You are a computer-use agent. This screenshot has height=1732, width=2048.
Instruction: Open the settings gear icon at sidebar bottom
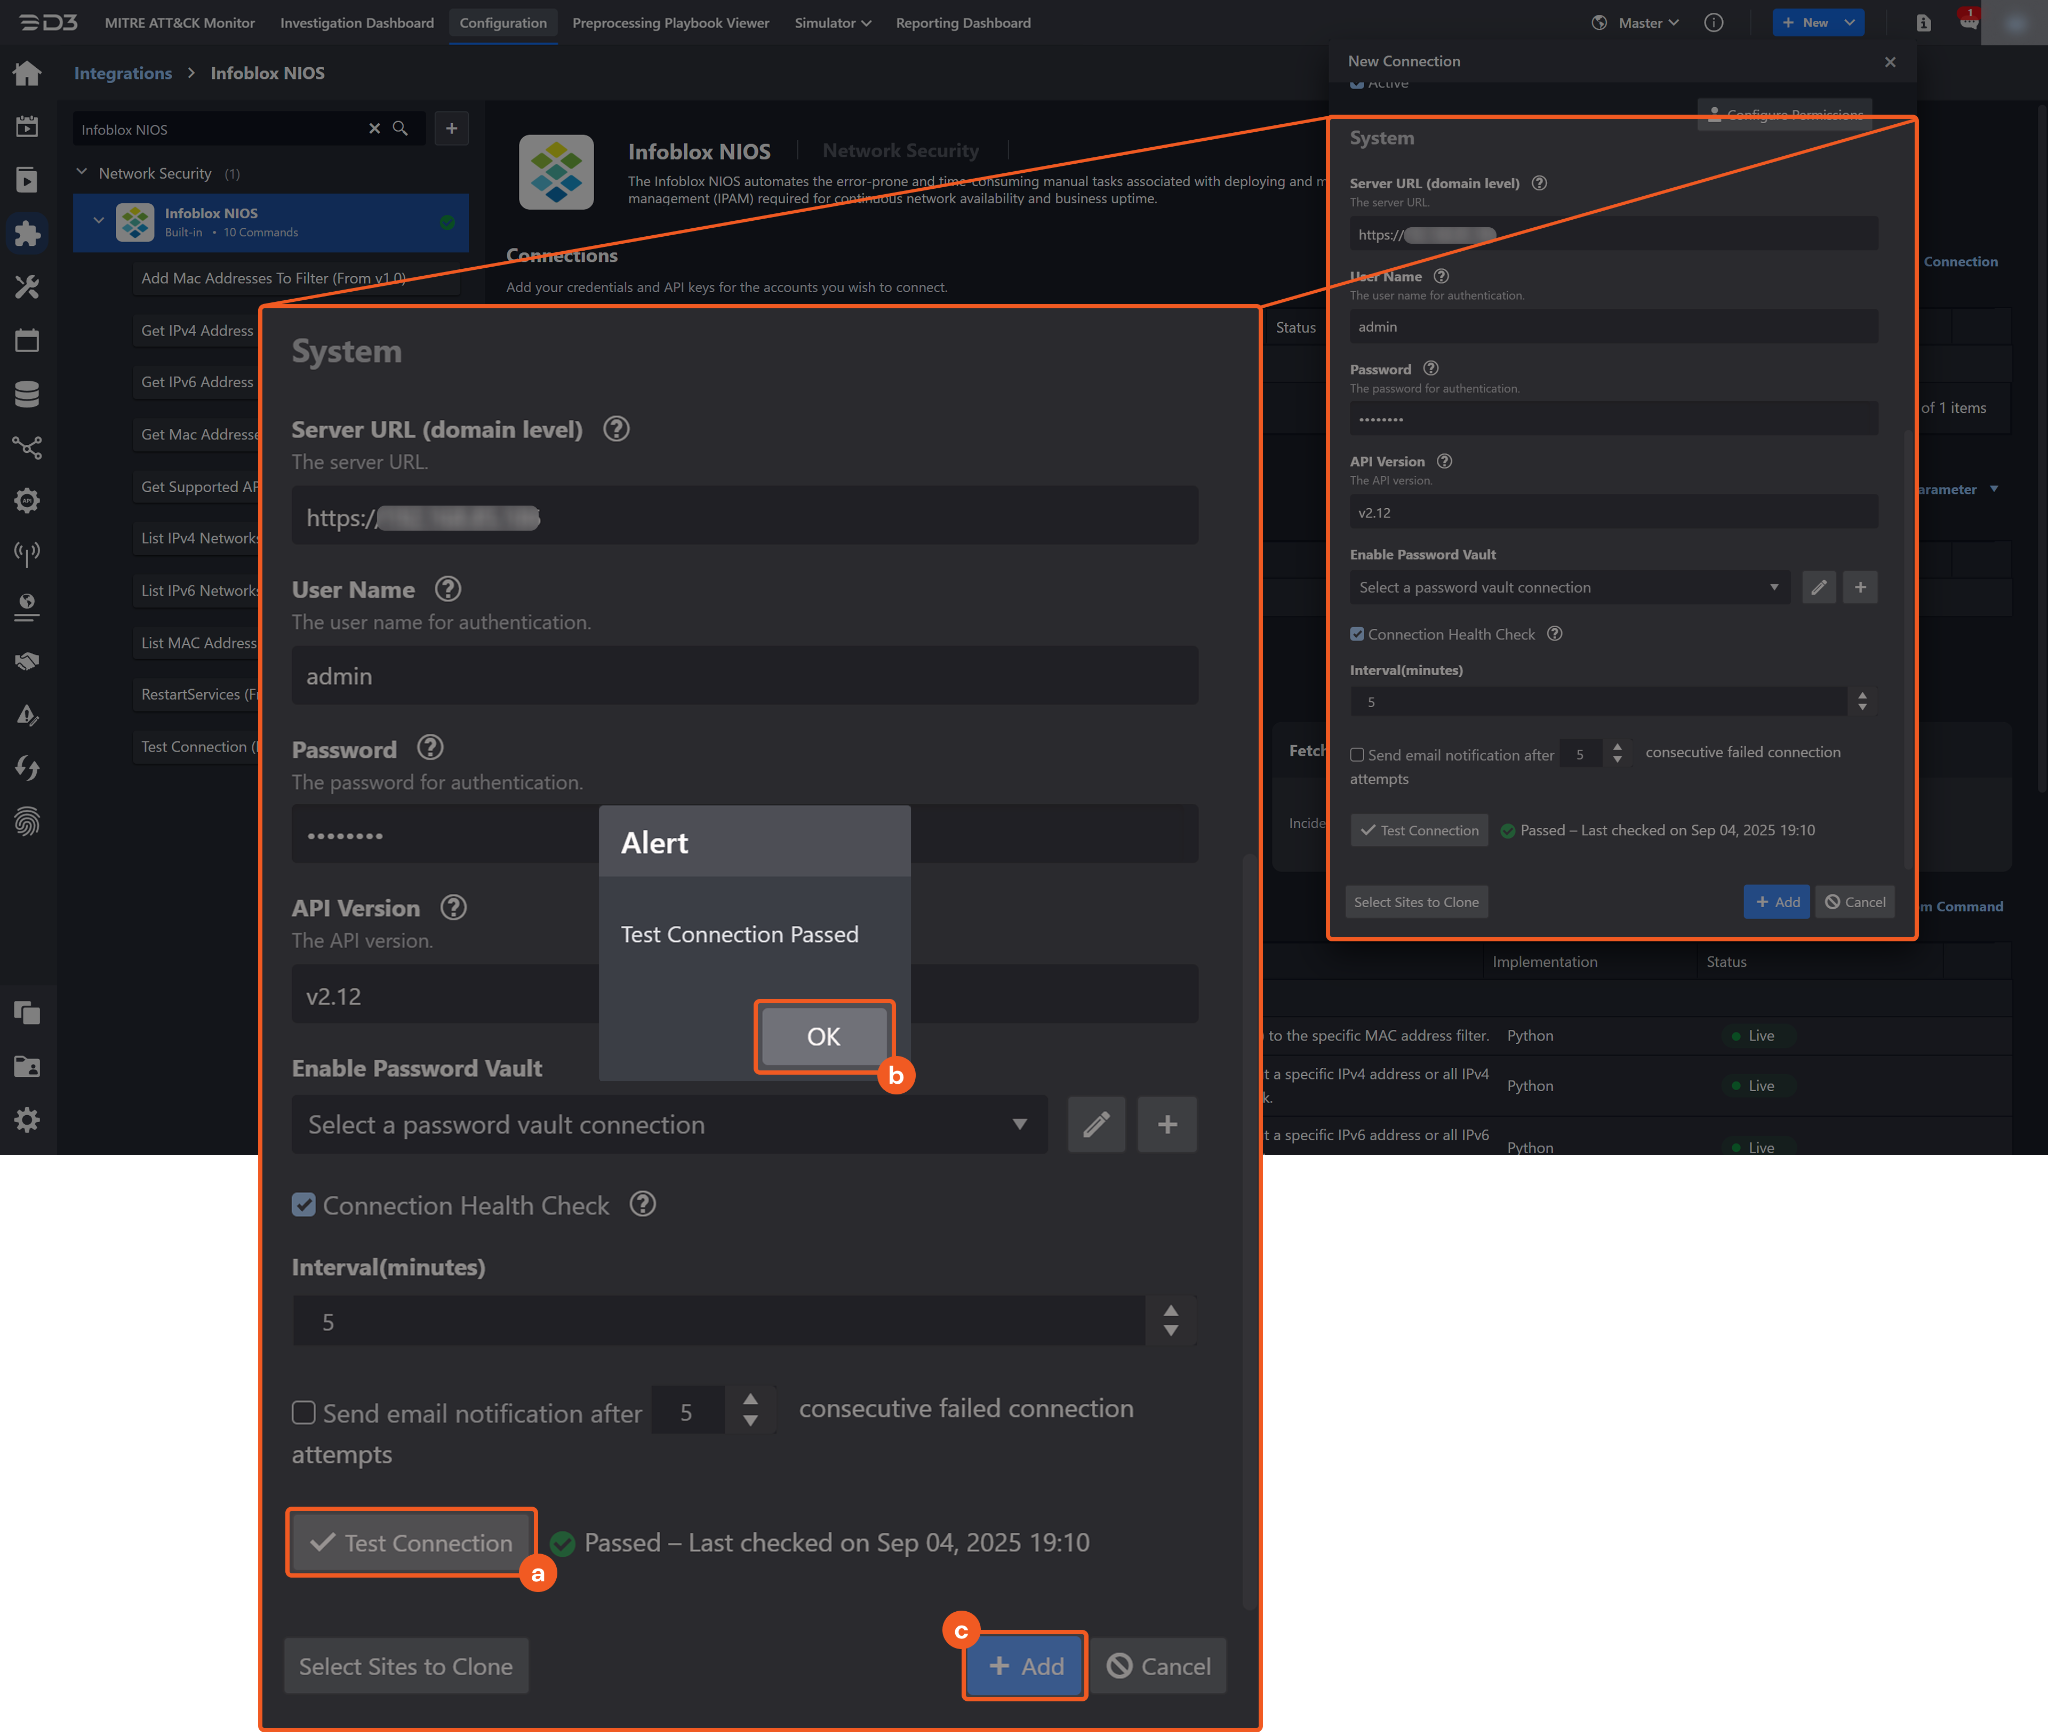coord(27,1119)
